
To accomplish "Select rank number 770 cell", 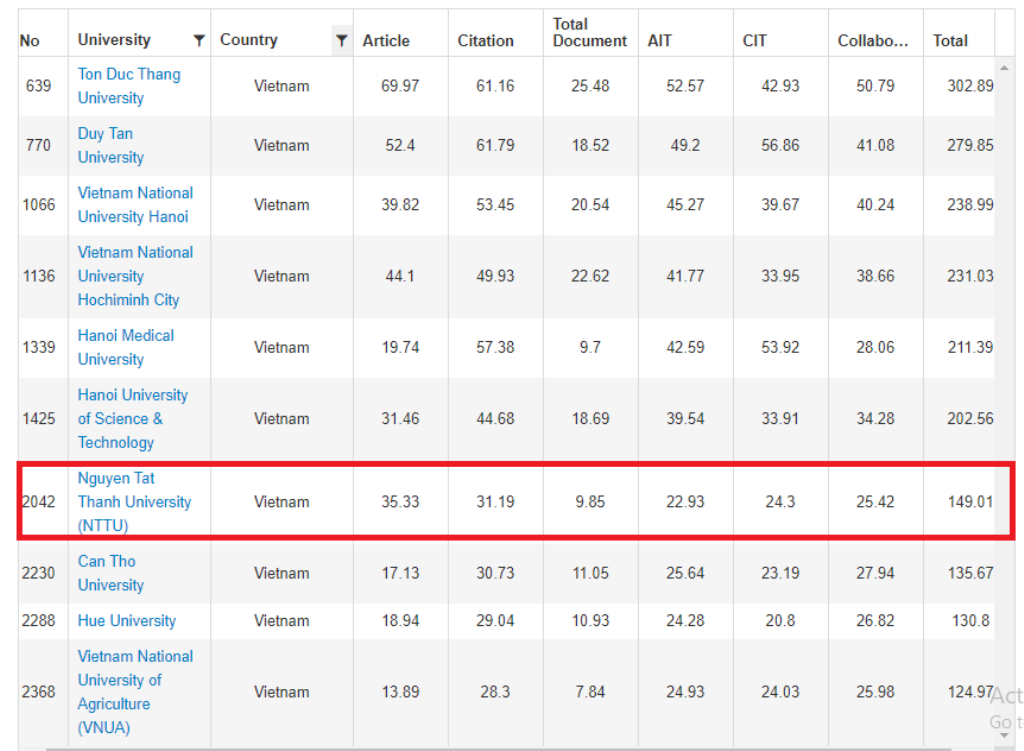I will (x=39, y=145).
